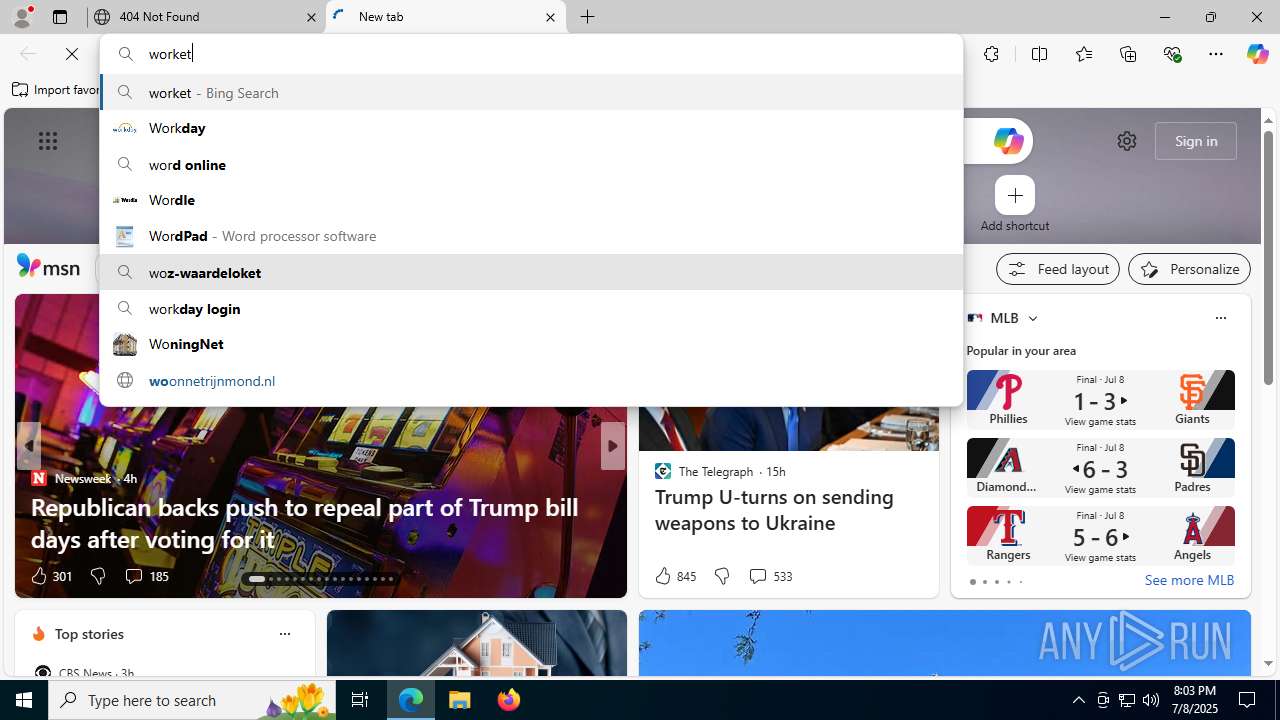
Task: Click the Top stories heading
Action: (x=89, y=634)
